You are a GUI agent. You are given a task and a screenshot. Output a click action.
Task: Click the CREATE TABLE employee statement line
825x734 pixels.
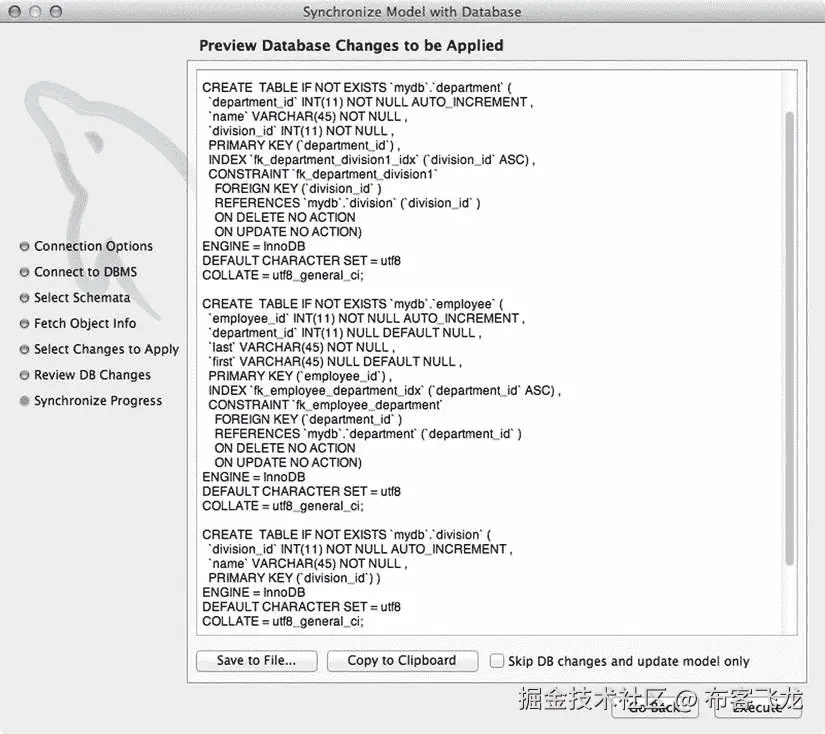click(353, 304)
